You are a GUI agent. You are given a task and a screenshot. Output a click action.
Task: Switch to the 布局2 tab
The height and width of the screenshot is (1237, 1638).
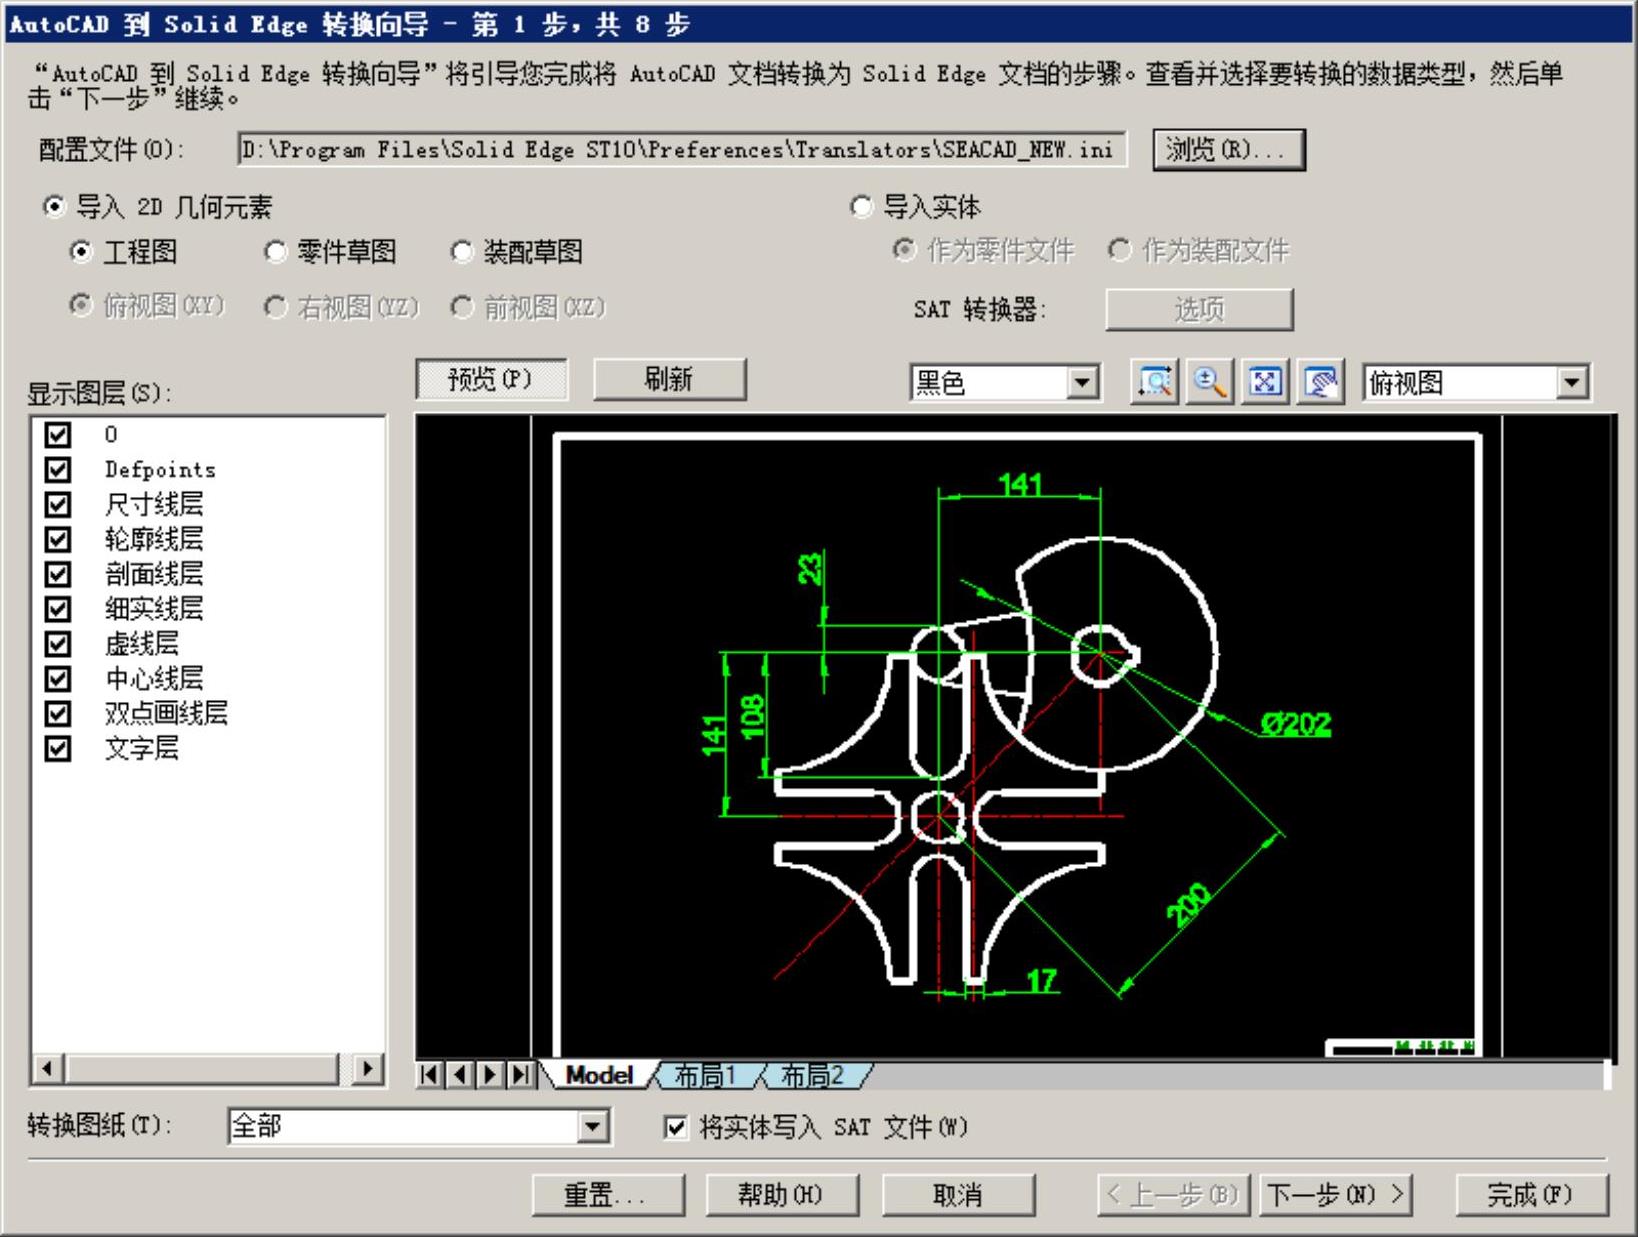[812, 1075]
